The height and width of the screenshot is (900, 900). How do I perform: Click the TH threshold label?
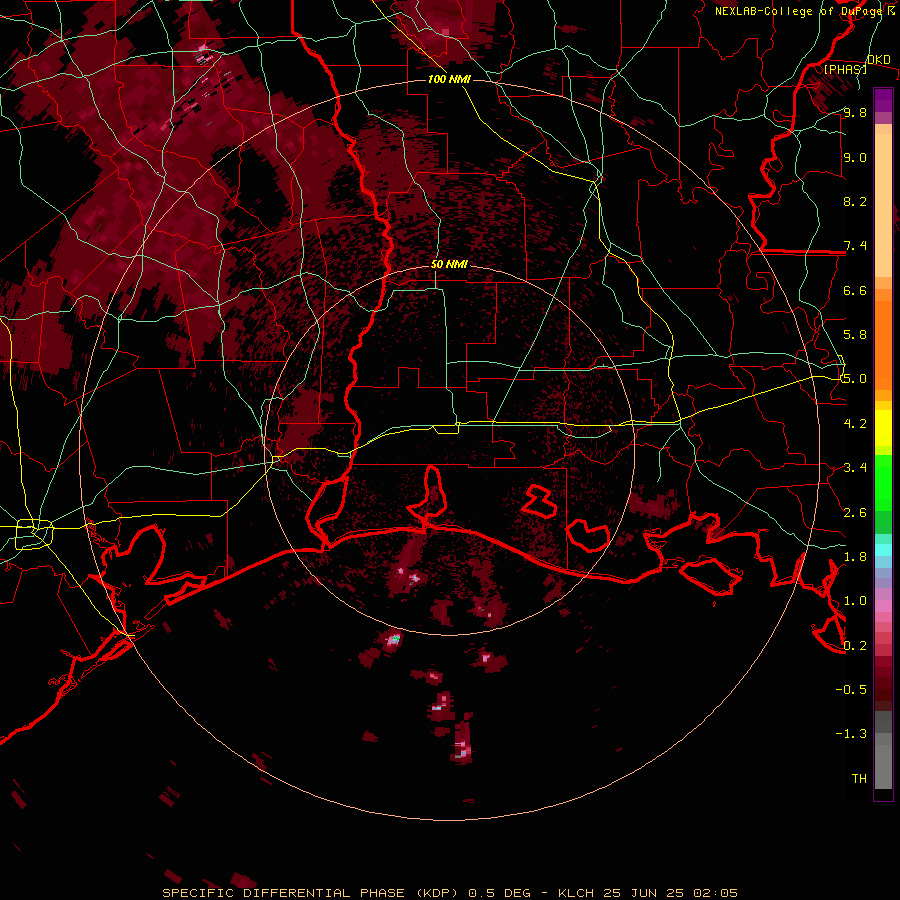[x=859, y=779]
